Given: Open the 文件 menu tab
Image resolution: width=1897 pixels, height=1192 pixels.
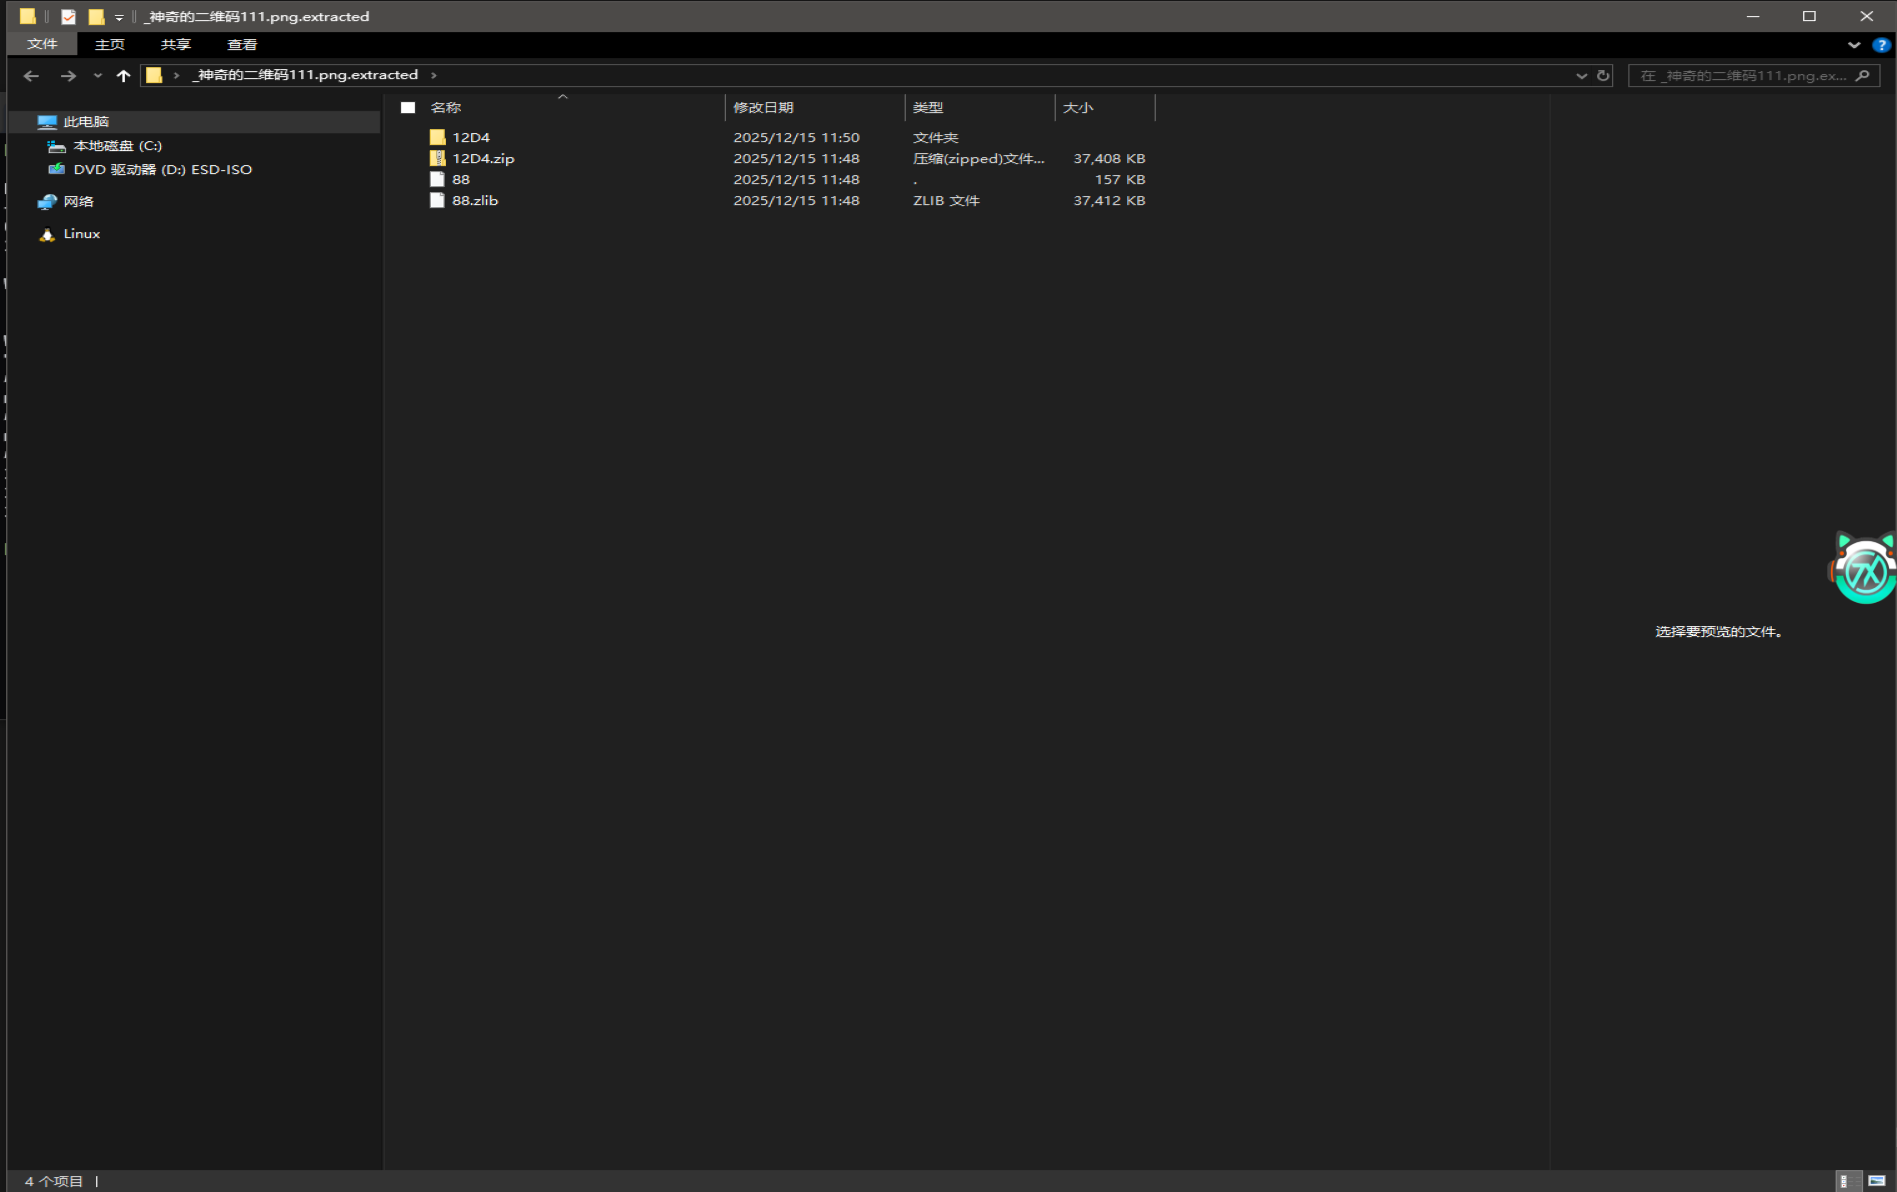Looking at the screenshot, I should point(42,44).
